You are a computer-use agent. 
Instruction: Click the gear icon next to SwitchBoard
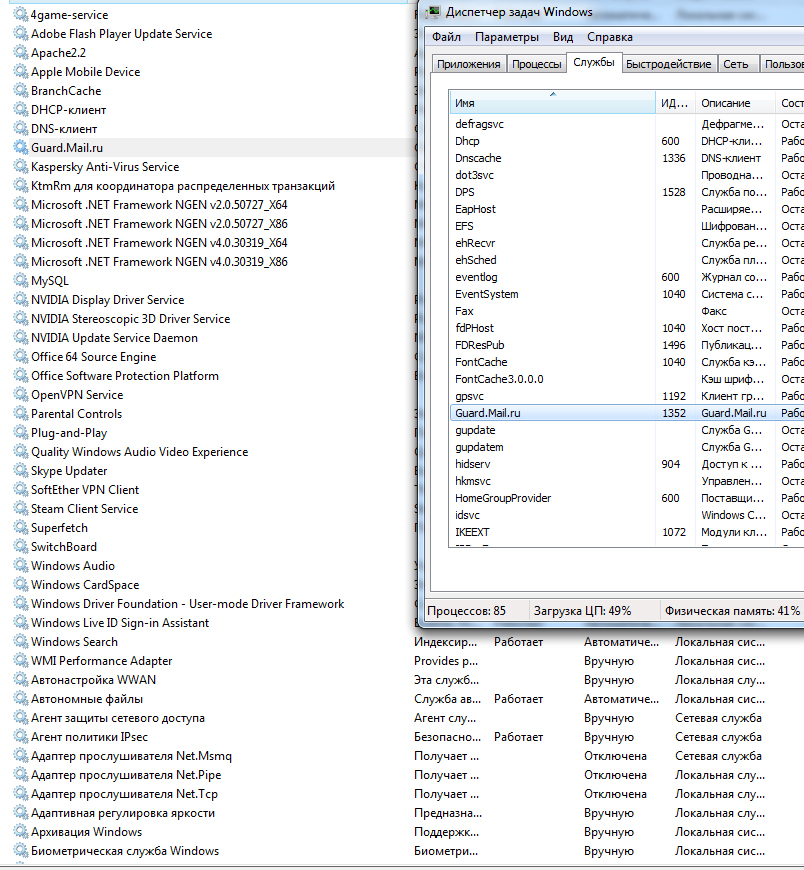[21, 547]
